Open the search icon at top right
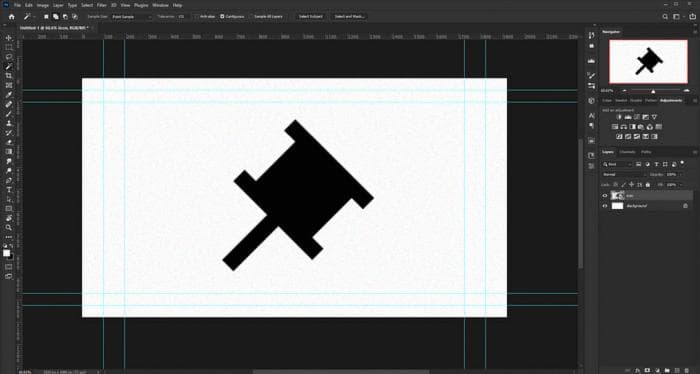 pos(665,17)
